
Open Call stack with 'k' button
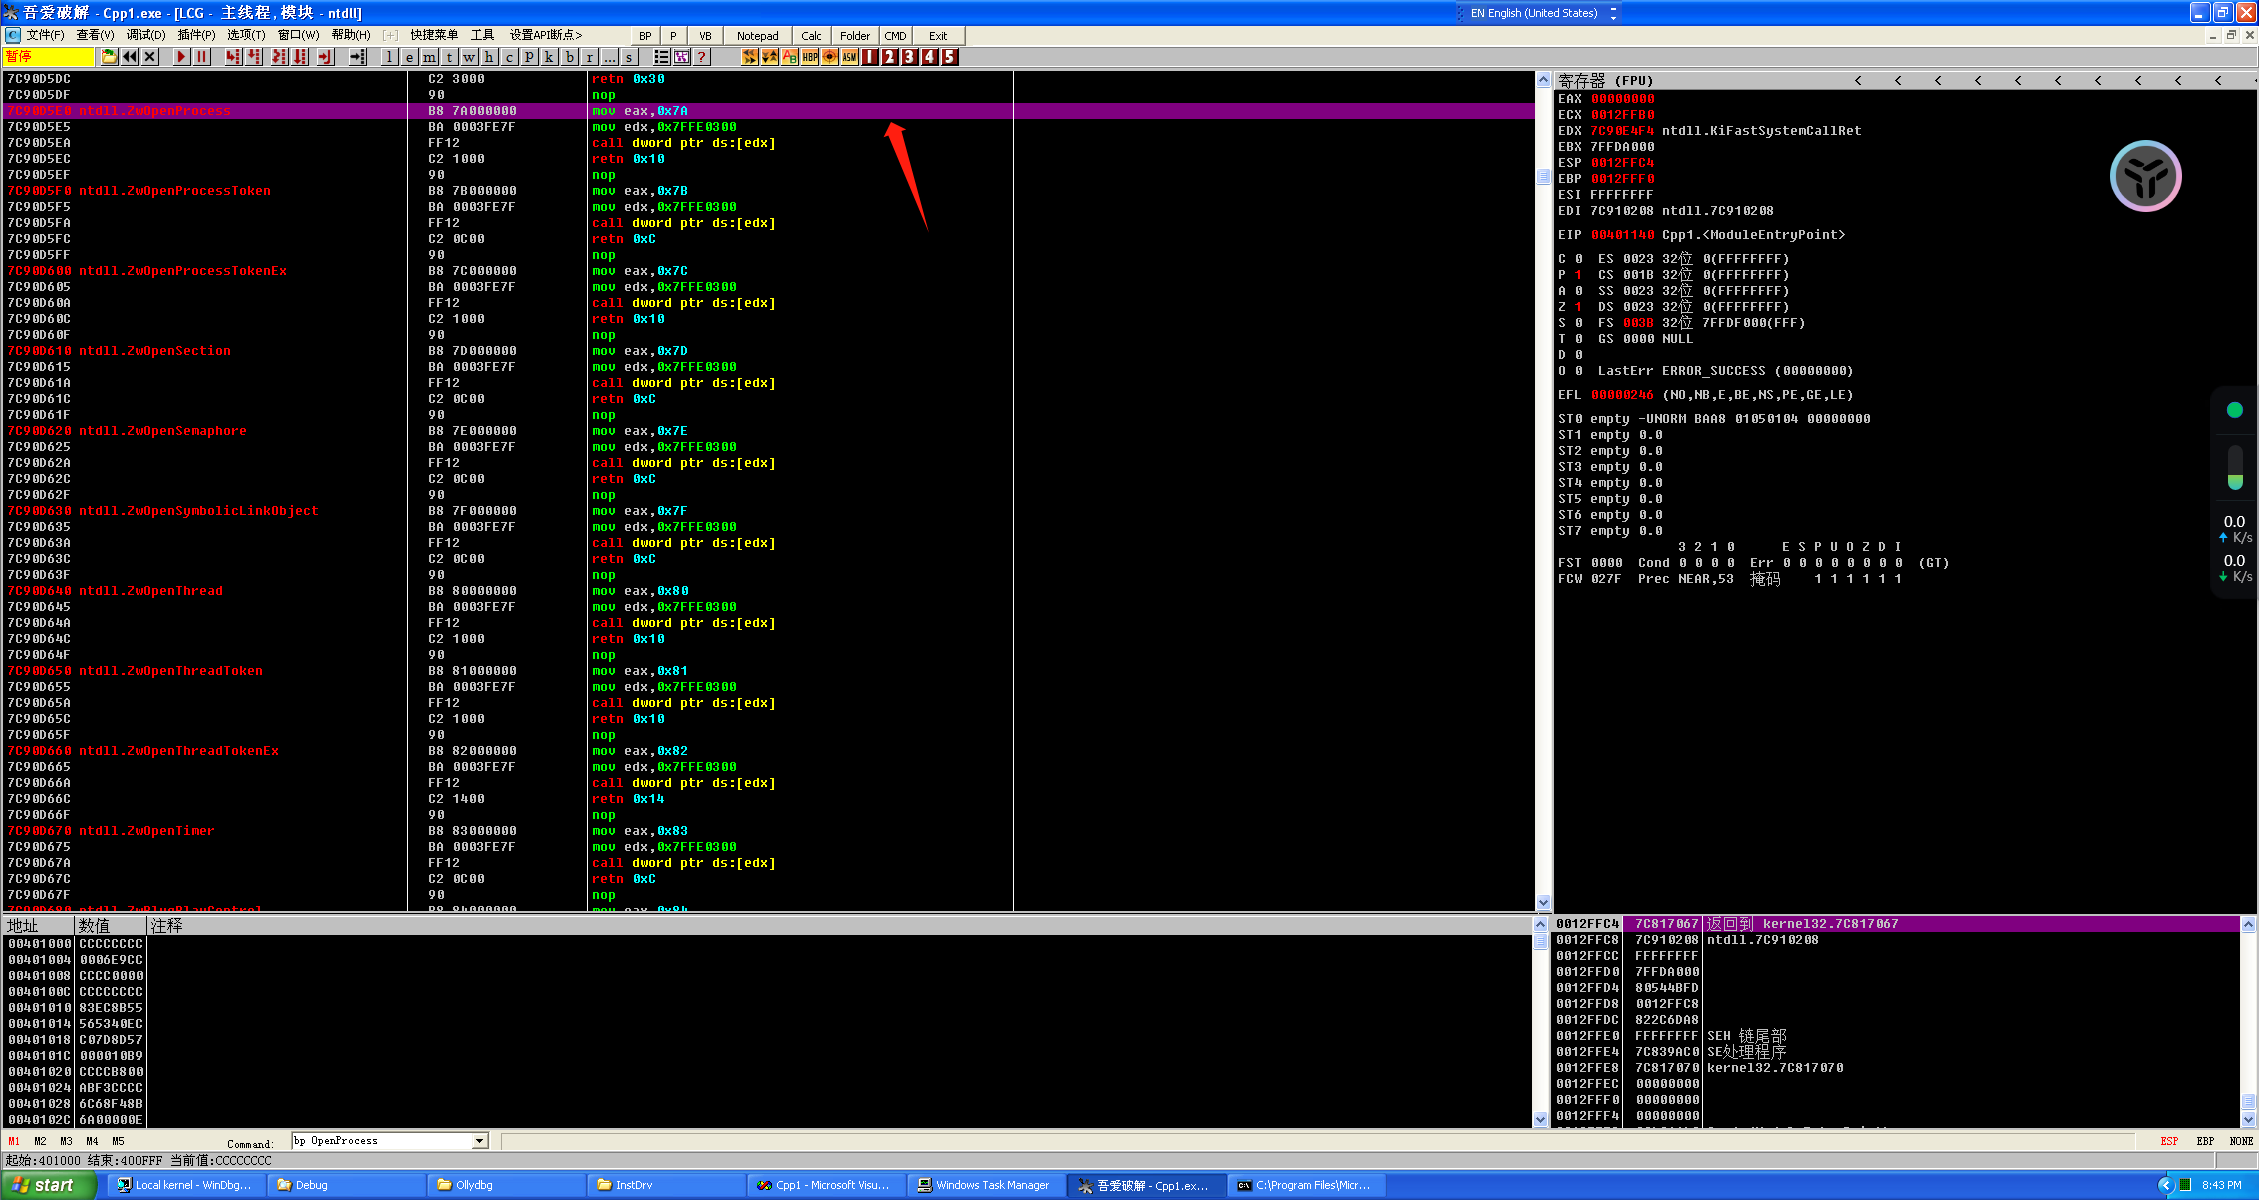click(x=549, y=57)
